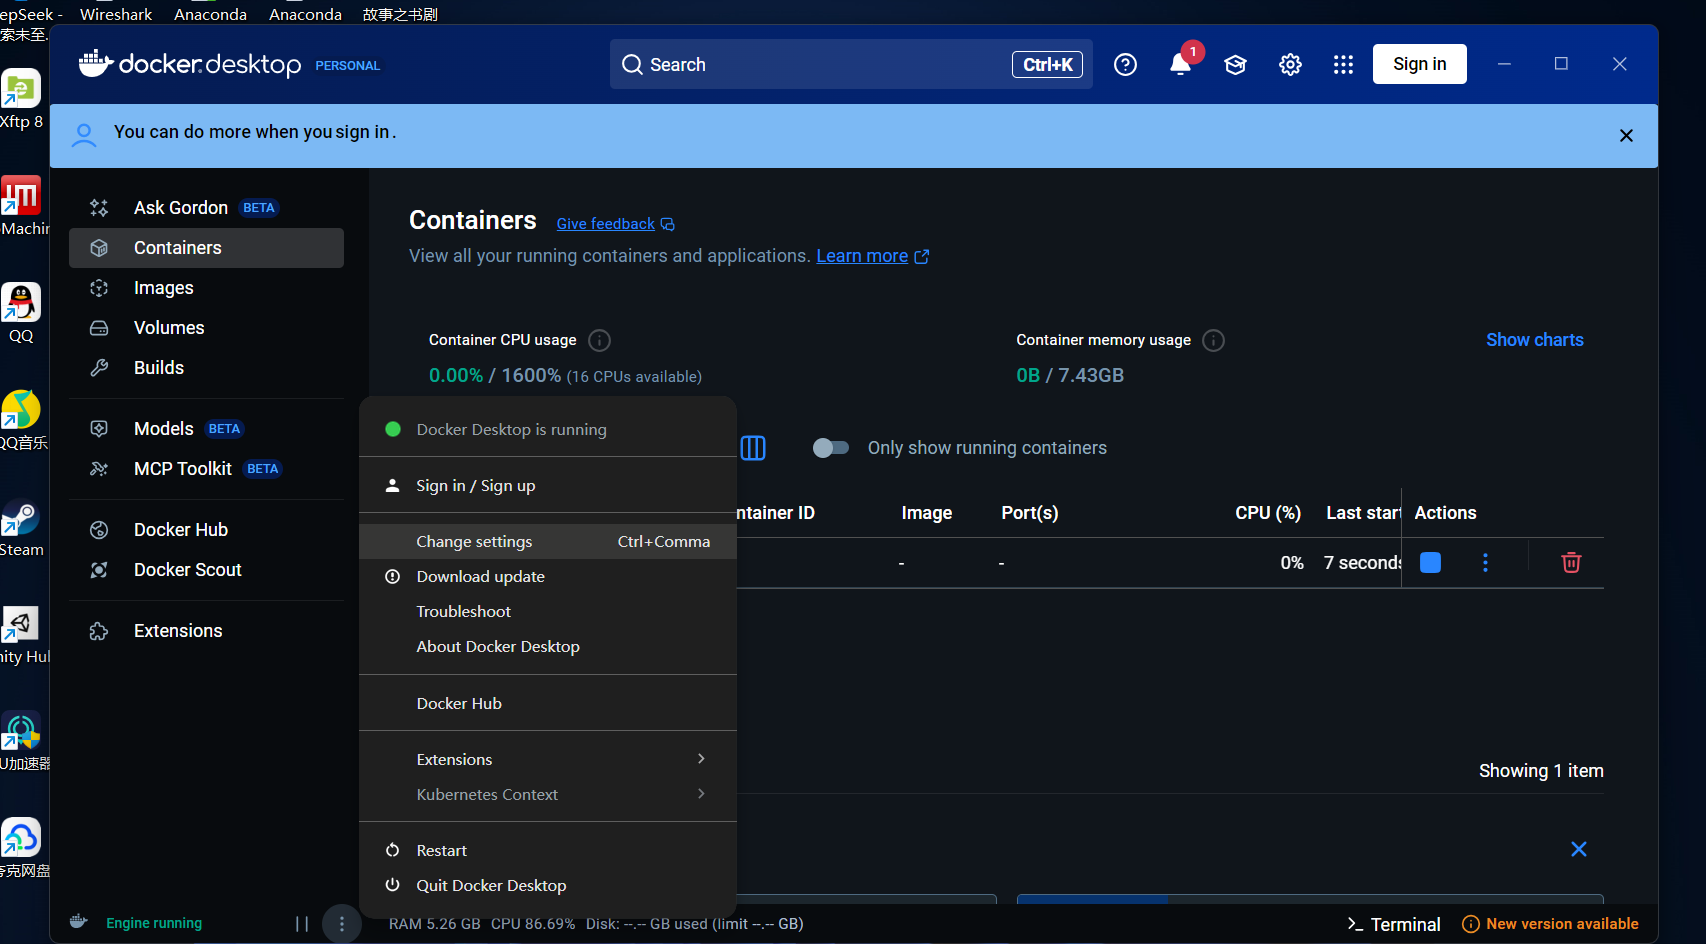1706x944 pixels.
Task: Click the three-dot engine menu button in status bar
Action: (342, 924)
